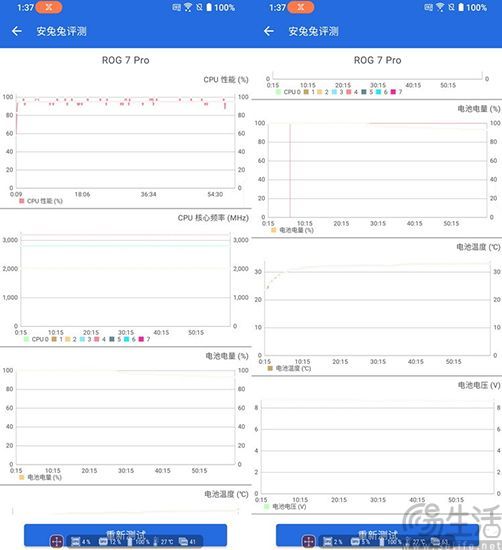
Task: Tap the keyboard icon in the right status bar
Action: [429, 7]
